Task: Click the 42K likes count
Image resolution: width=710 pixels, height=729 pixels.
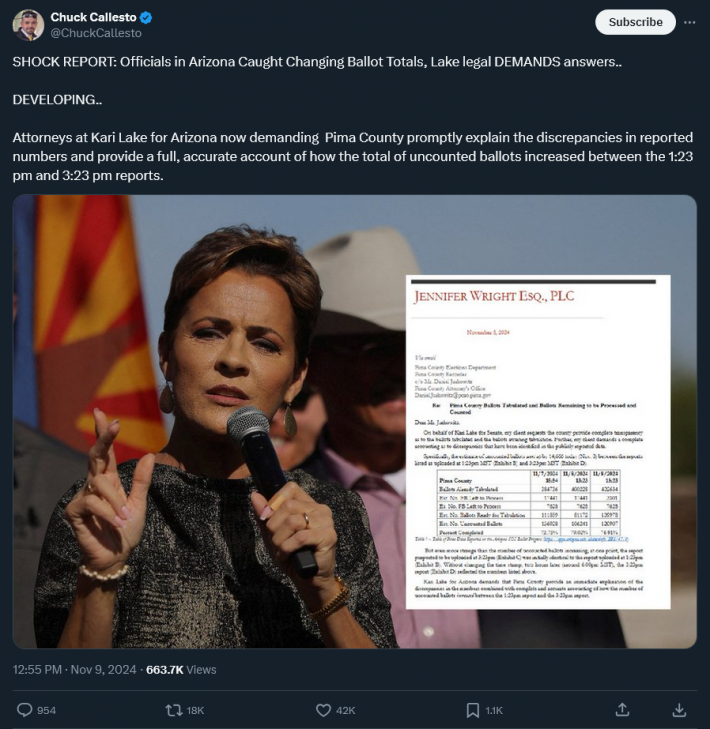Action: (345, 710)
